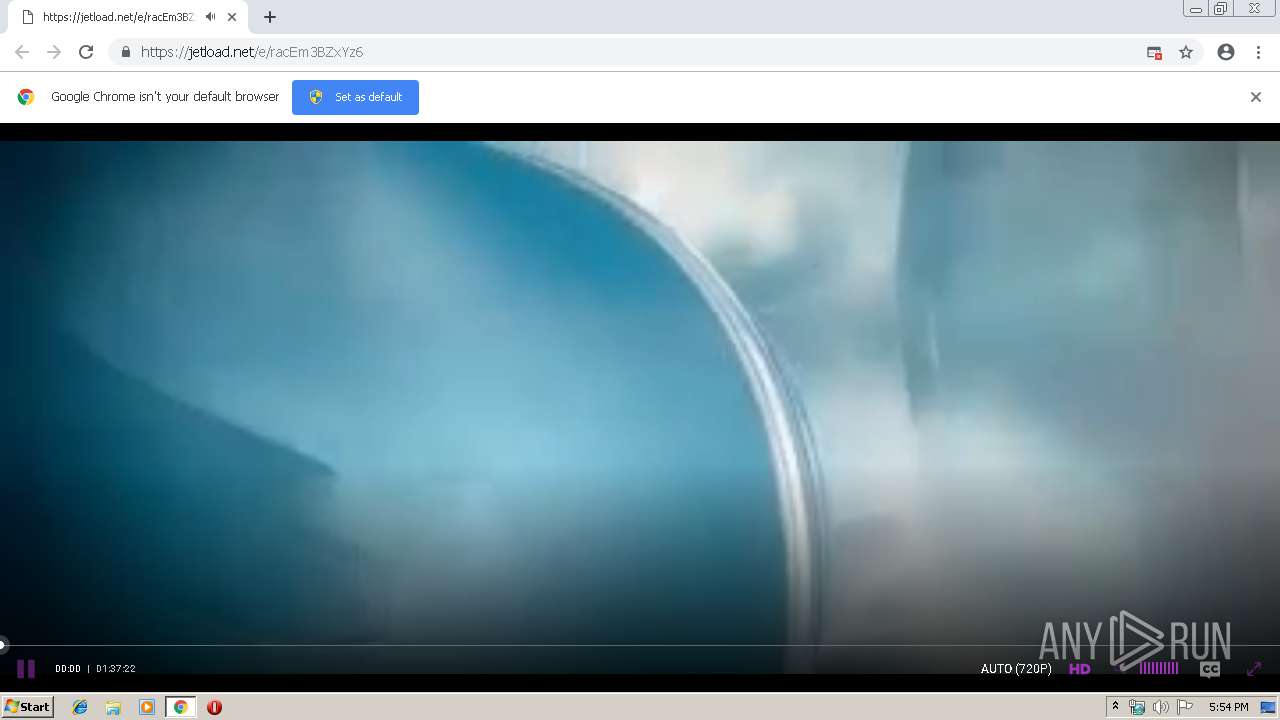View site security lock info
This screenshot has height=720, width=1280.
pyautogui.click(x=125, y=52)
